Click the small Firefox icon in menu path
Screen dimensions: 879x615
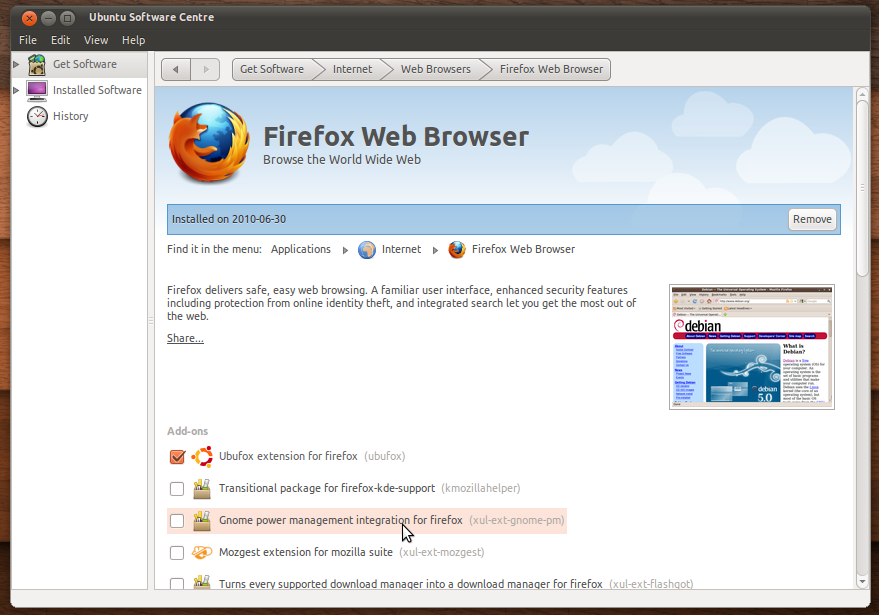click(457, 249)
